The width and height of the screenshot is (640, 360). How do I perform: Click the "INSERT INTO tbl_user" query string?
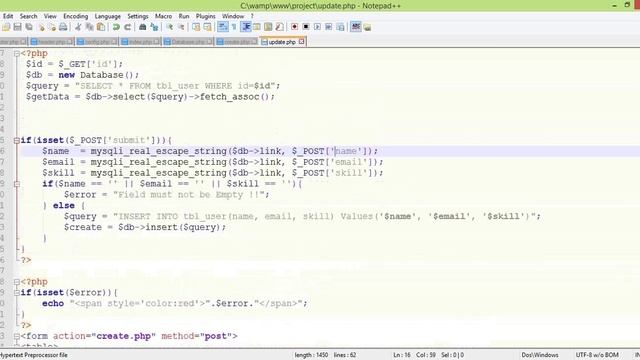[x=327, y=216]
